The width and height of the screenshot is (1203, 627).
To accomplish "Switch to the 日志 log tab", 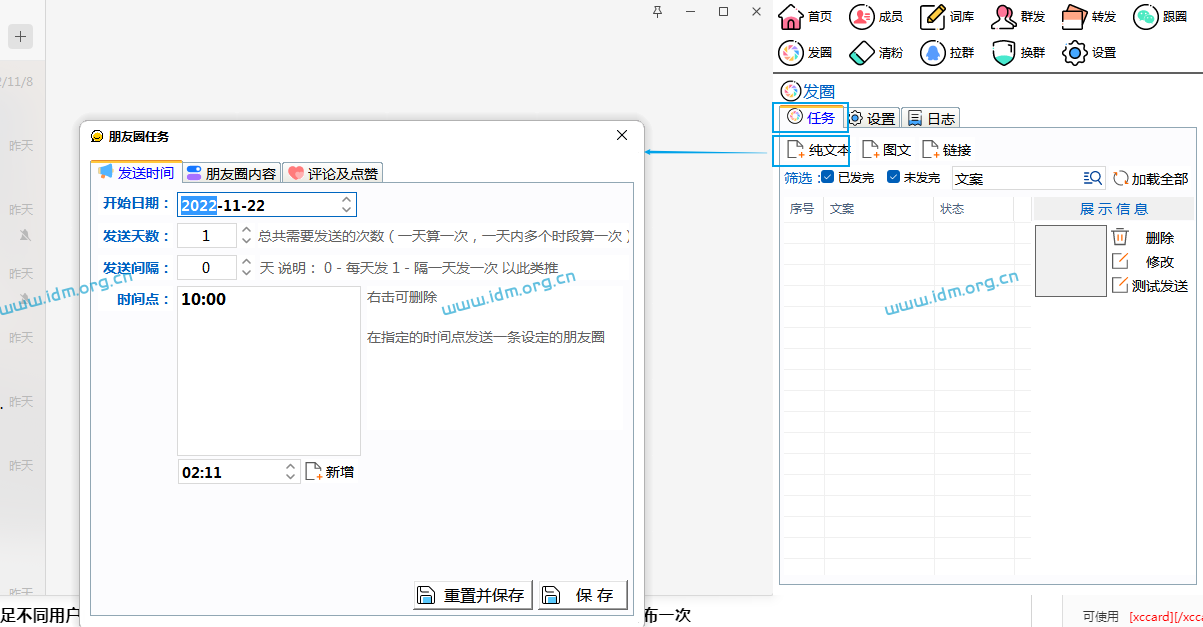I will click(x=931, y=118).
